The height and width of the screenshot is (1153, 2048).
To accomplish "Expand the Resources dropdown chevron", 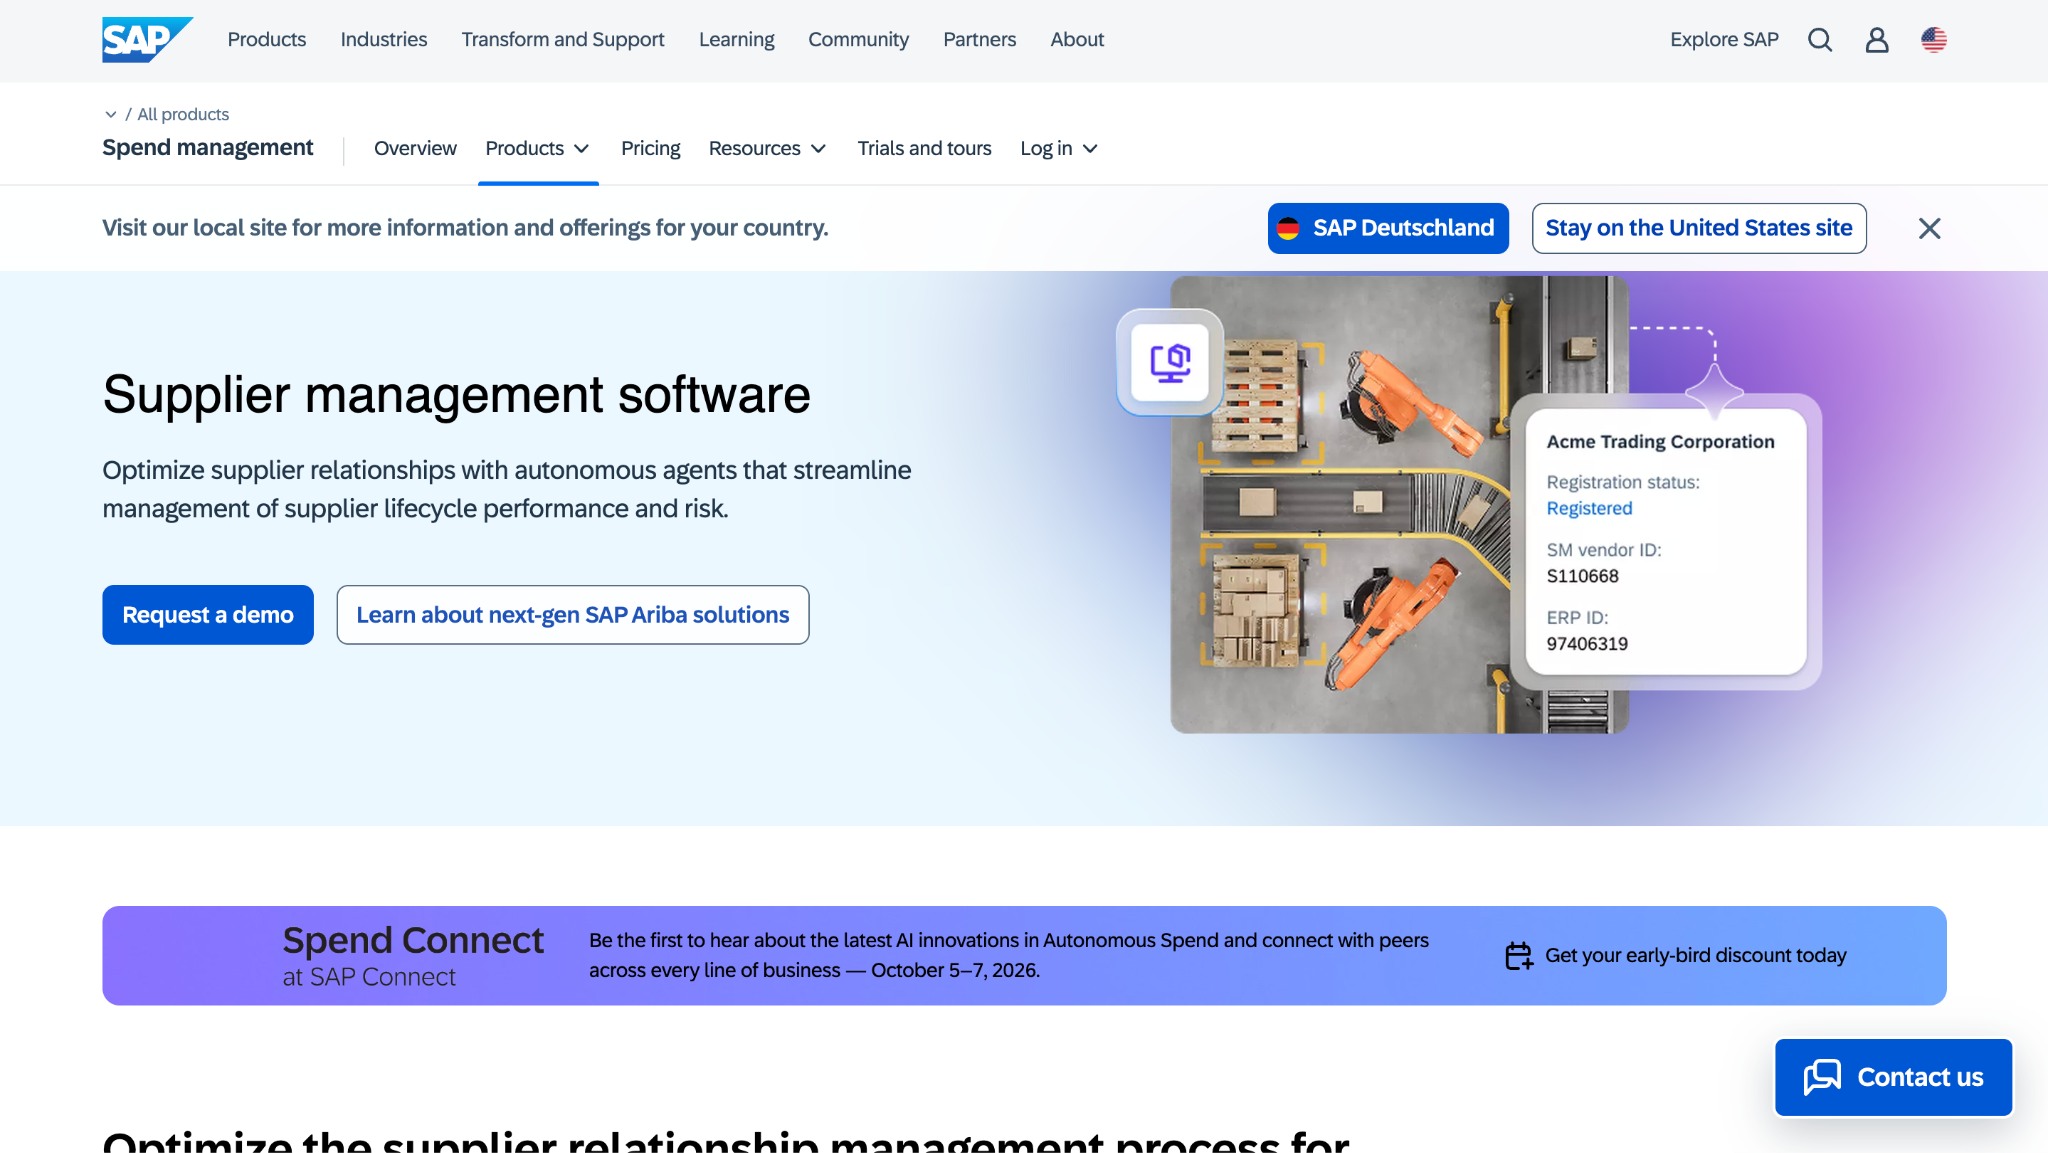I will pos(818,149).
